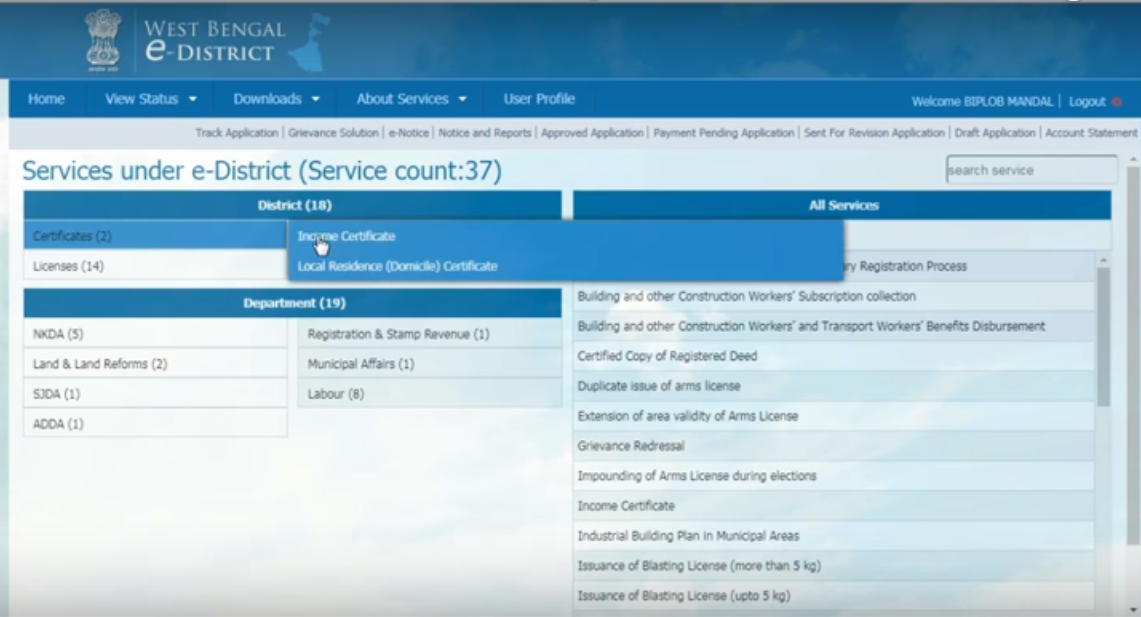Screen dimensions: 1141x617
Task: Open the View Status dropdown menu
Action: pyautogui.click(x=151, y=99)
